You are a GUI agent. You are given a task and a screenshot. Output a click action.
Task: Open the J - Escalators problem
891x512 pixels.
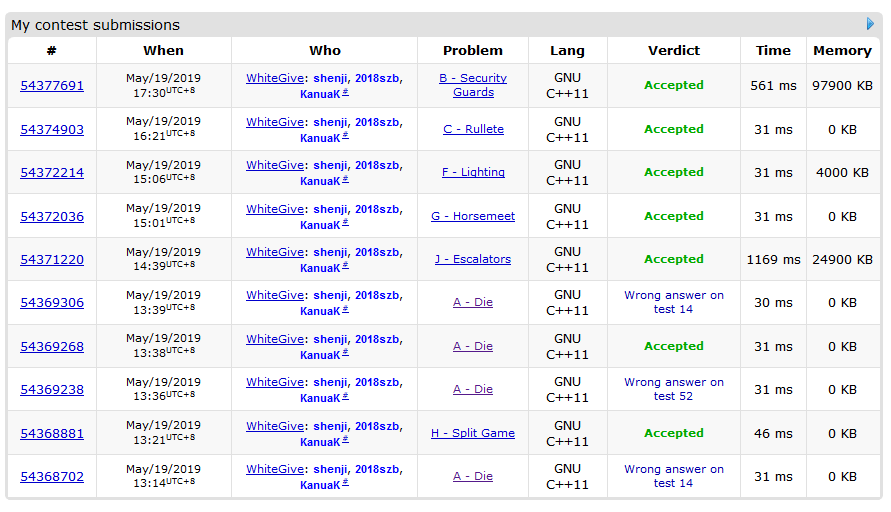pyautogui.click(x=473, y=259)
